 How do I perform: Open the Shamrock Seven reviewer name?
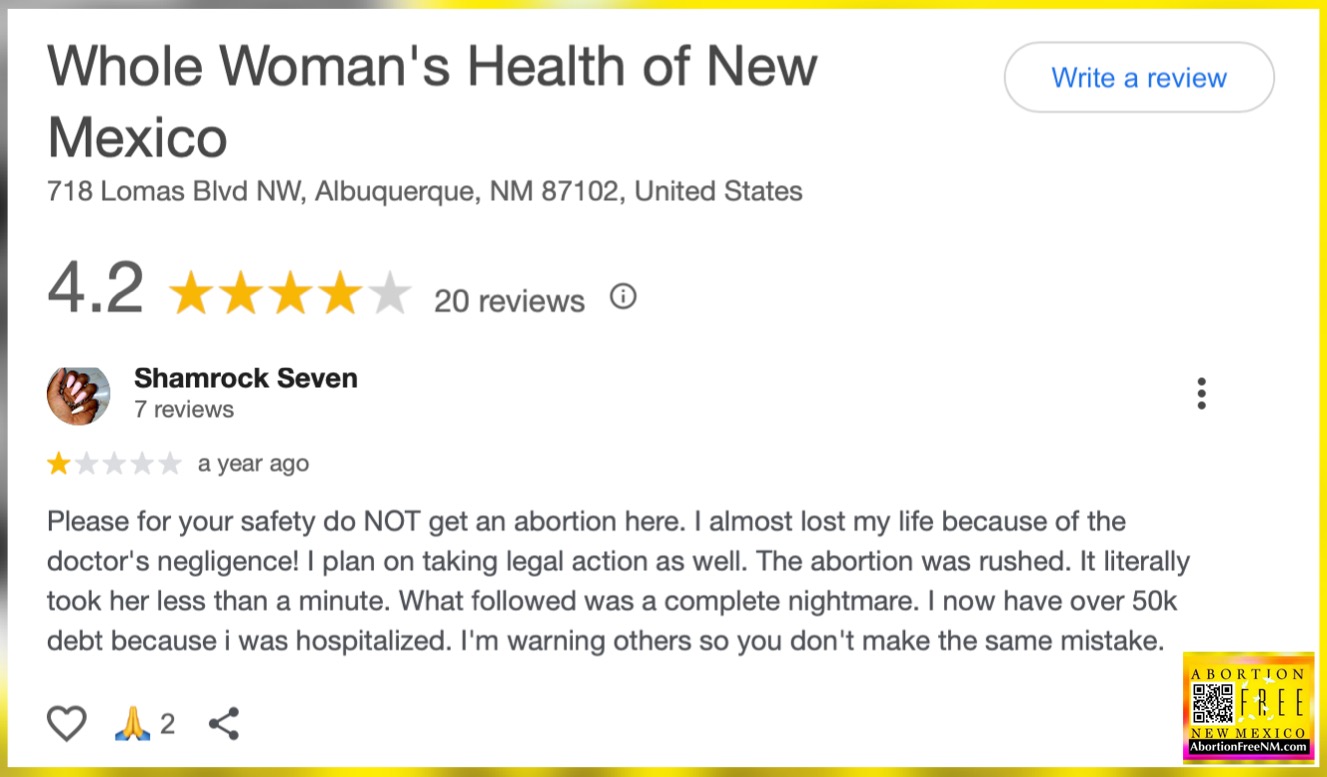[246, 378]
